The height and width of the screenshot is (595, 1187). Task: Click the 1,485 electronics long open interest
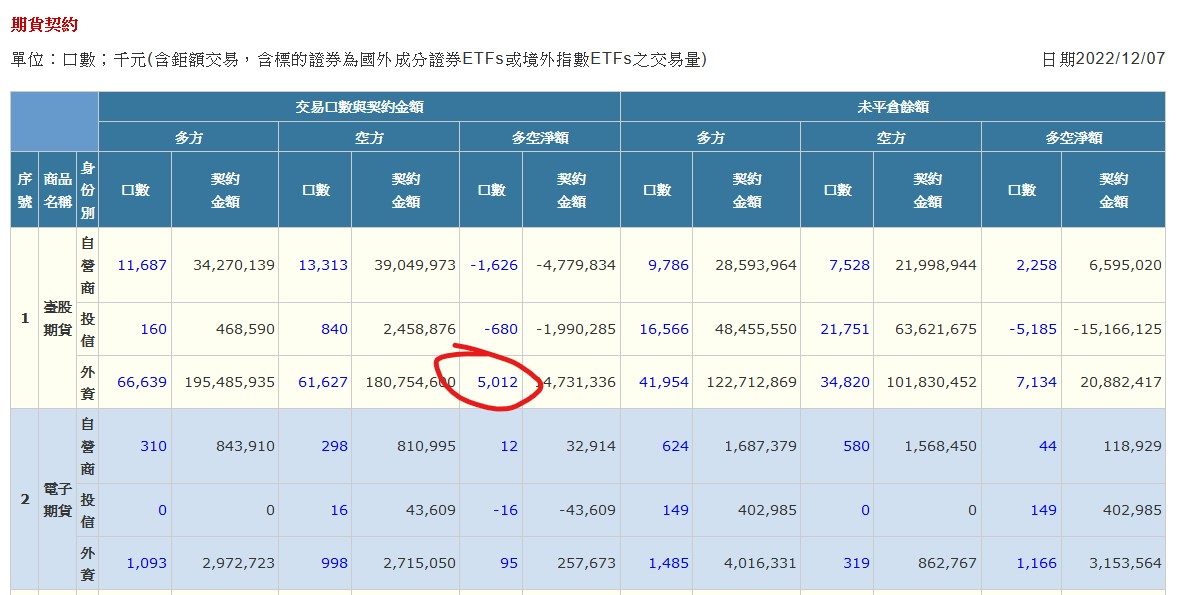coord(669,563)
